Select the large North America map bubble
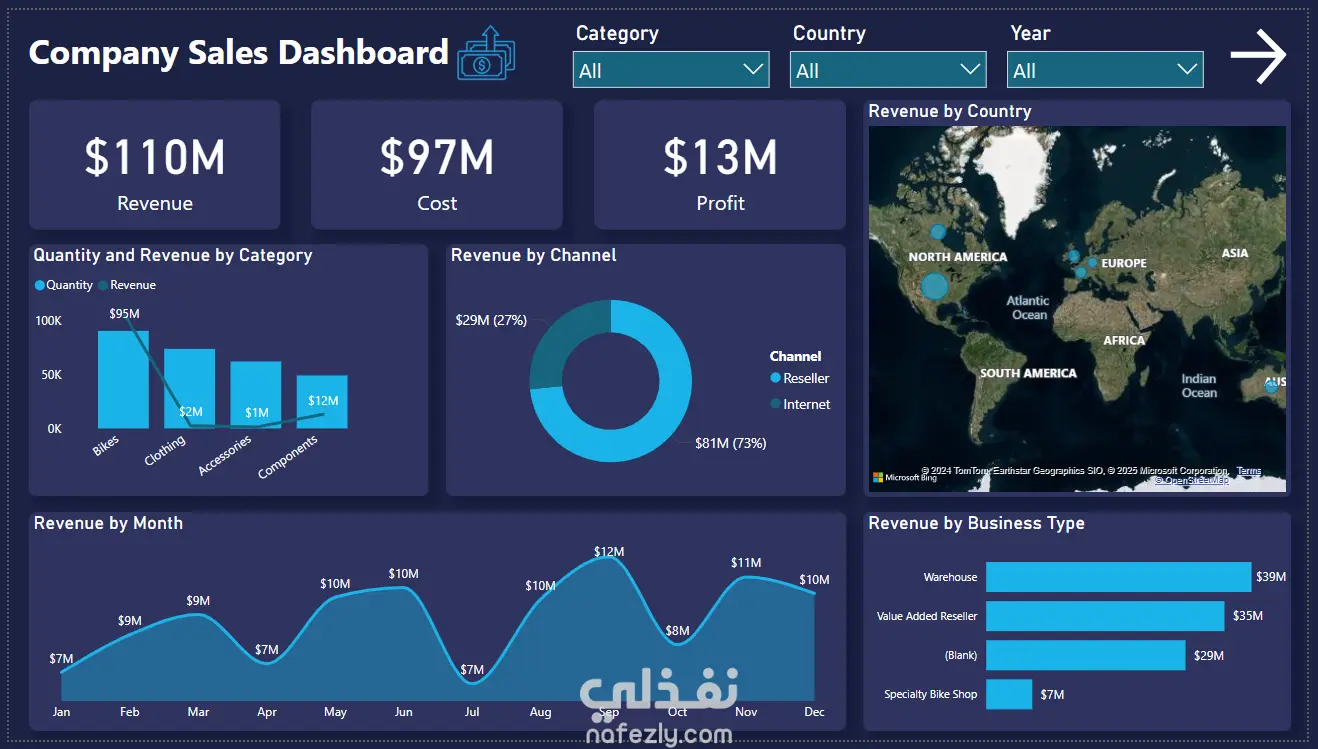The height and width of the screenshot is (749, 1318). [934, 287]
